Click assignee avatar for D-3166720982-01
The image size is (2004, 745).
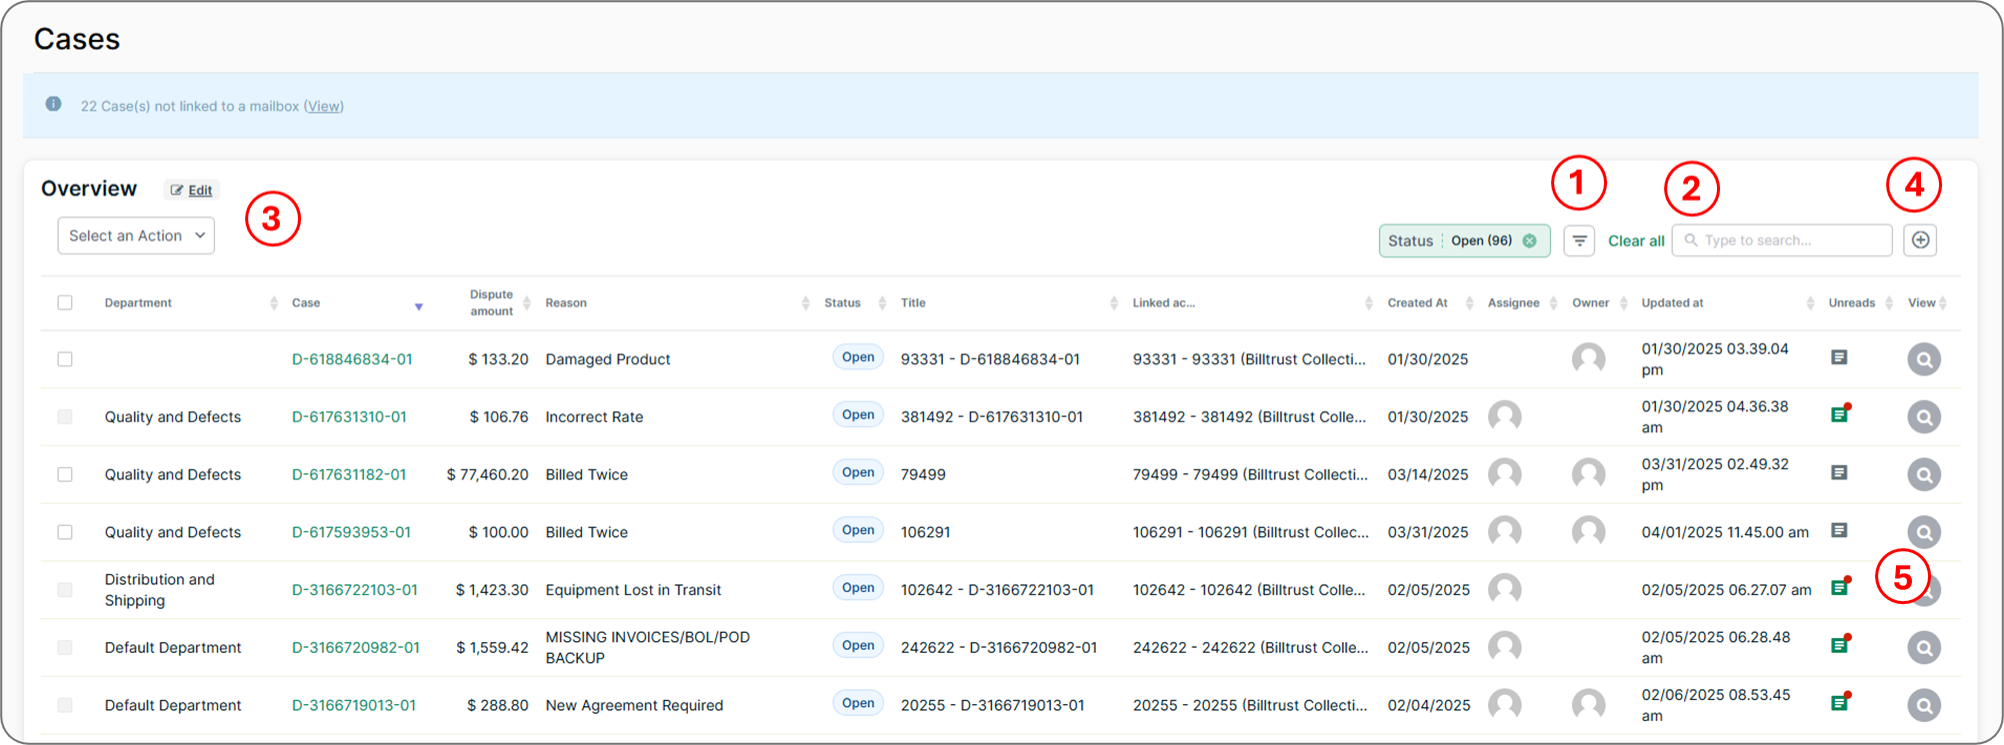pos(1504,648)
